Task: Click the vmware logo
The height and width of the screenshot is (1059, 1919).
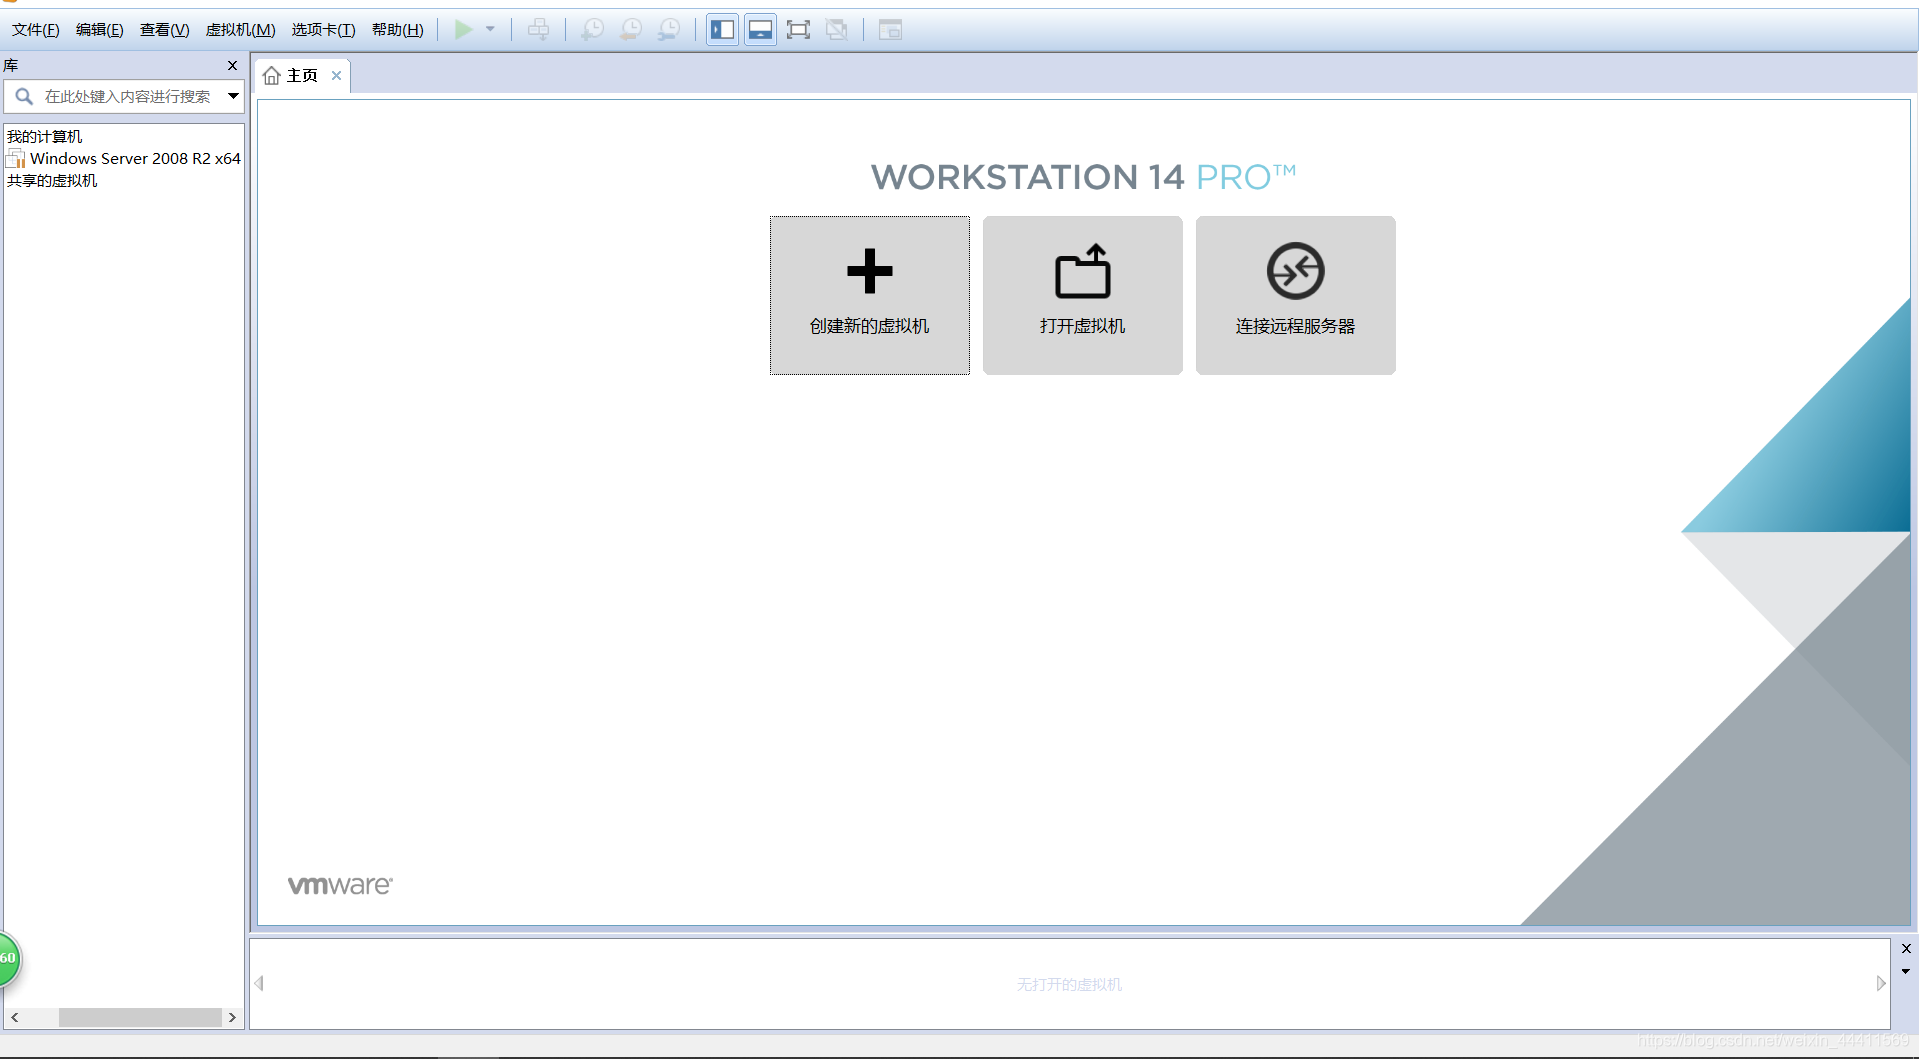Action: click(340, 885)
